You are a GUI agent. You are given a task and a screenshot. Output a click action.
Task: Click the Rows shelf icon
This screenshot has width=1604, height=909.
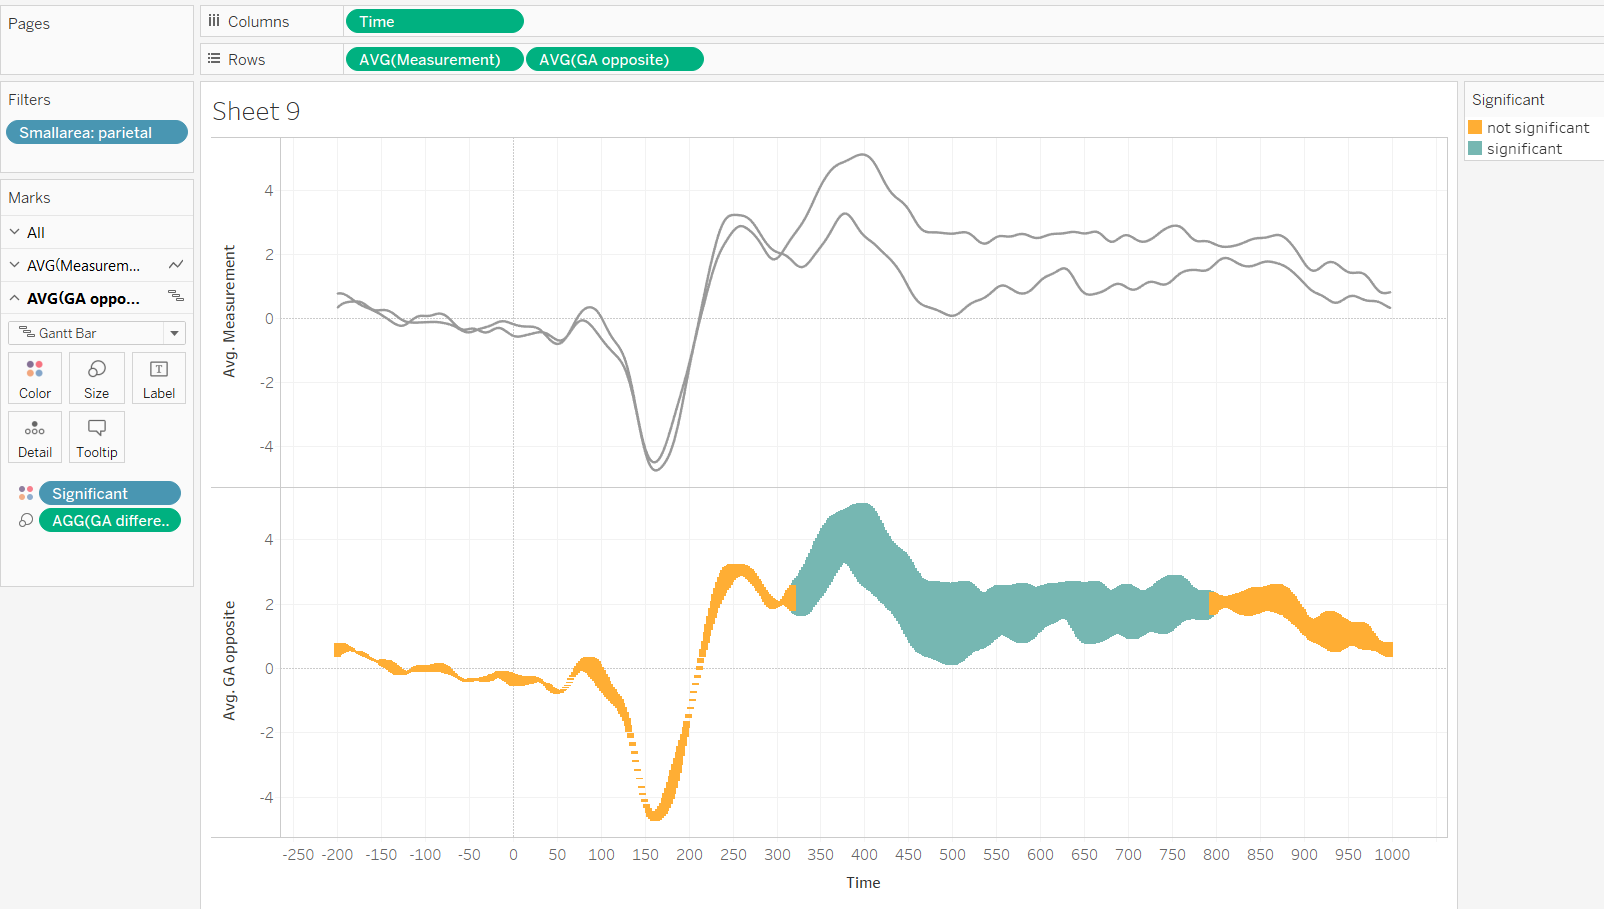(x=214, y=59)
